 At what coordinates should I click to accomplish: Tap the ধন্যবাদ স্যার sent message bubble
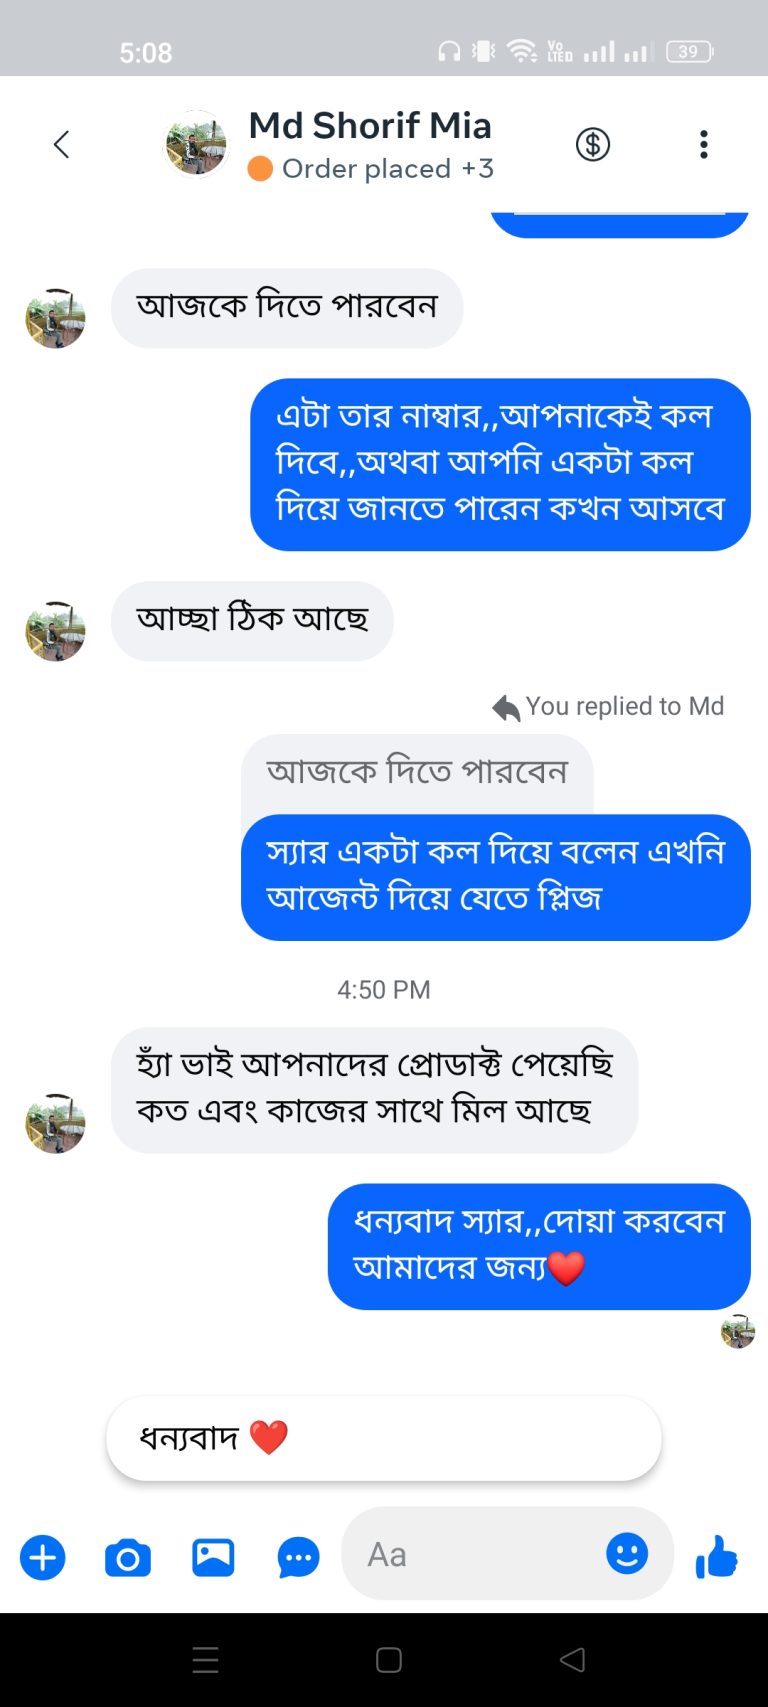(538, 1246)
